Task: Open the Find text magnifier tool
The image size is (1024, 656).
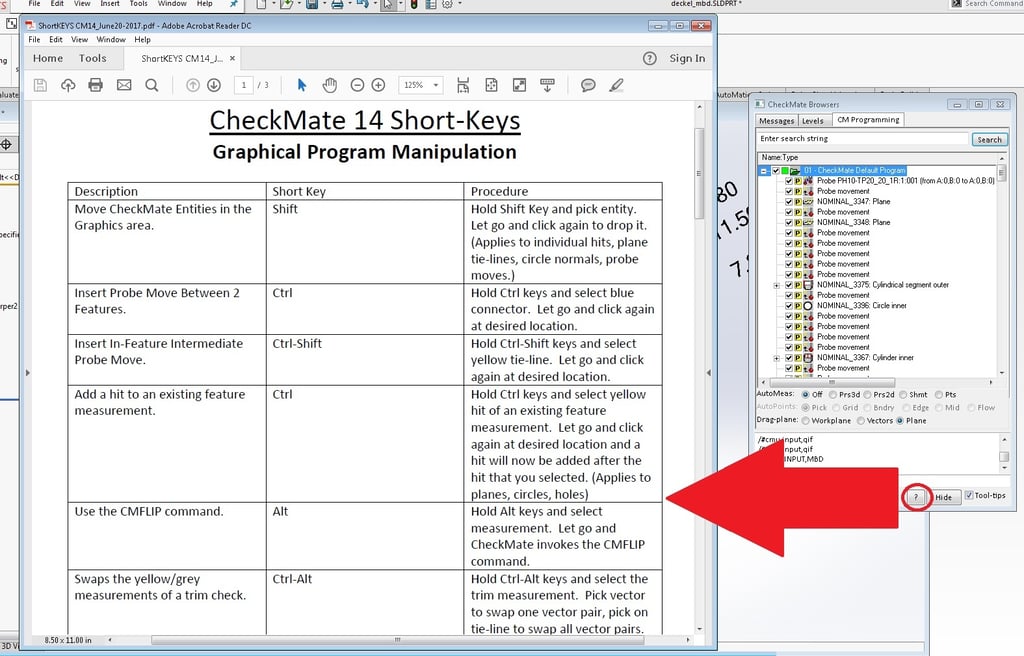Action: (152, 85)
